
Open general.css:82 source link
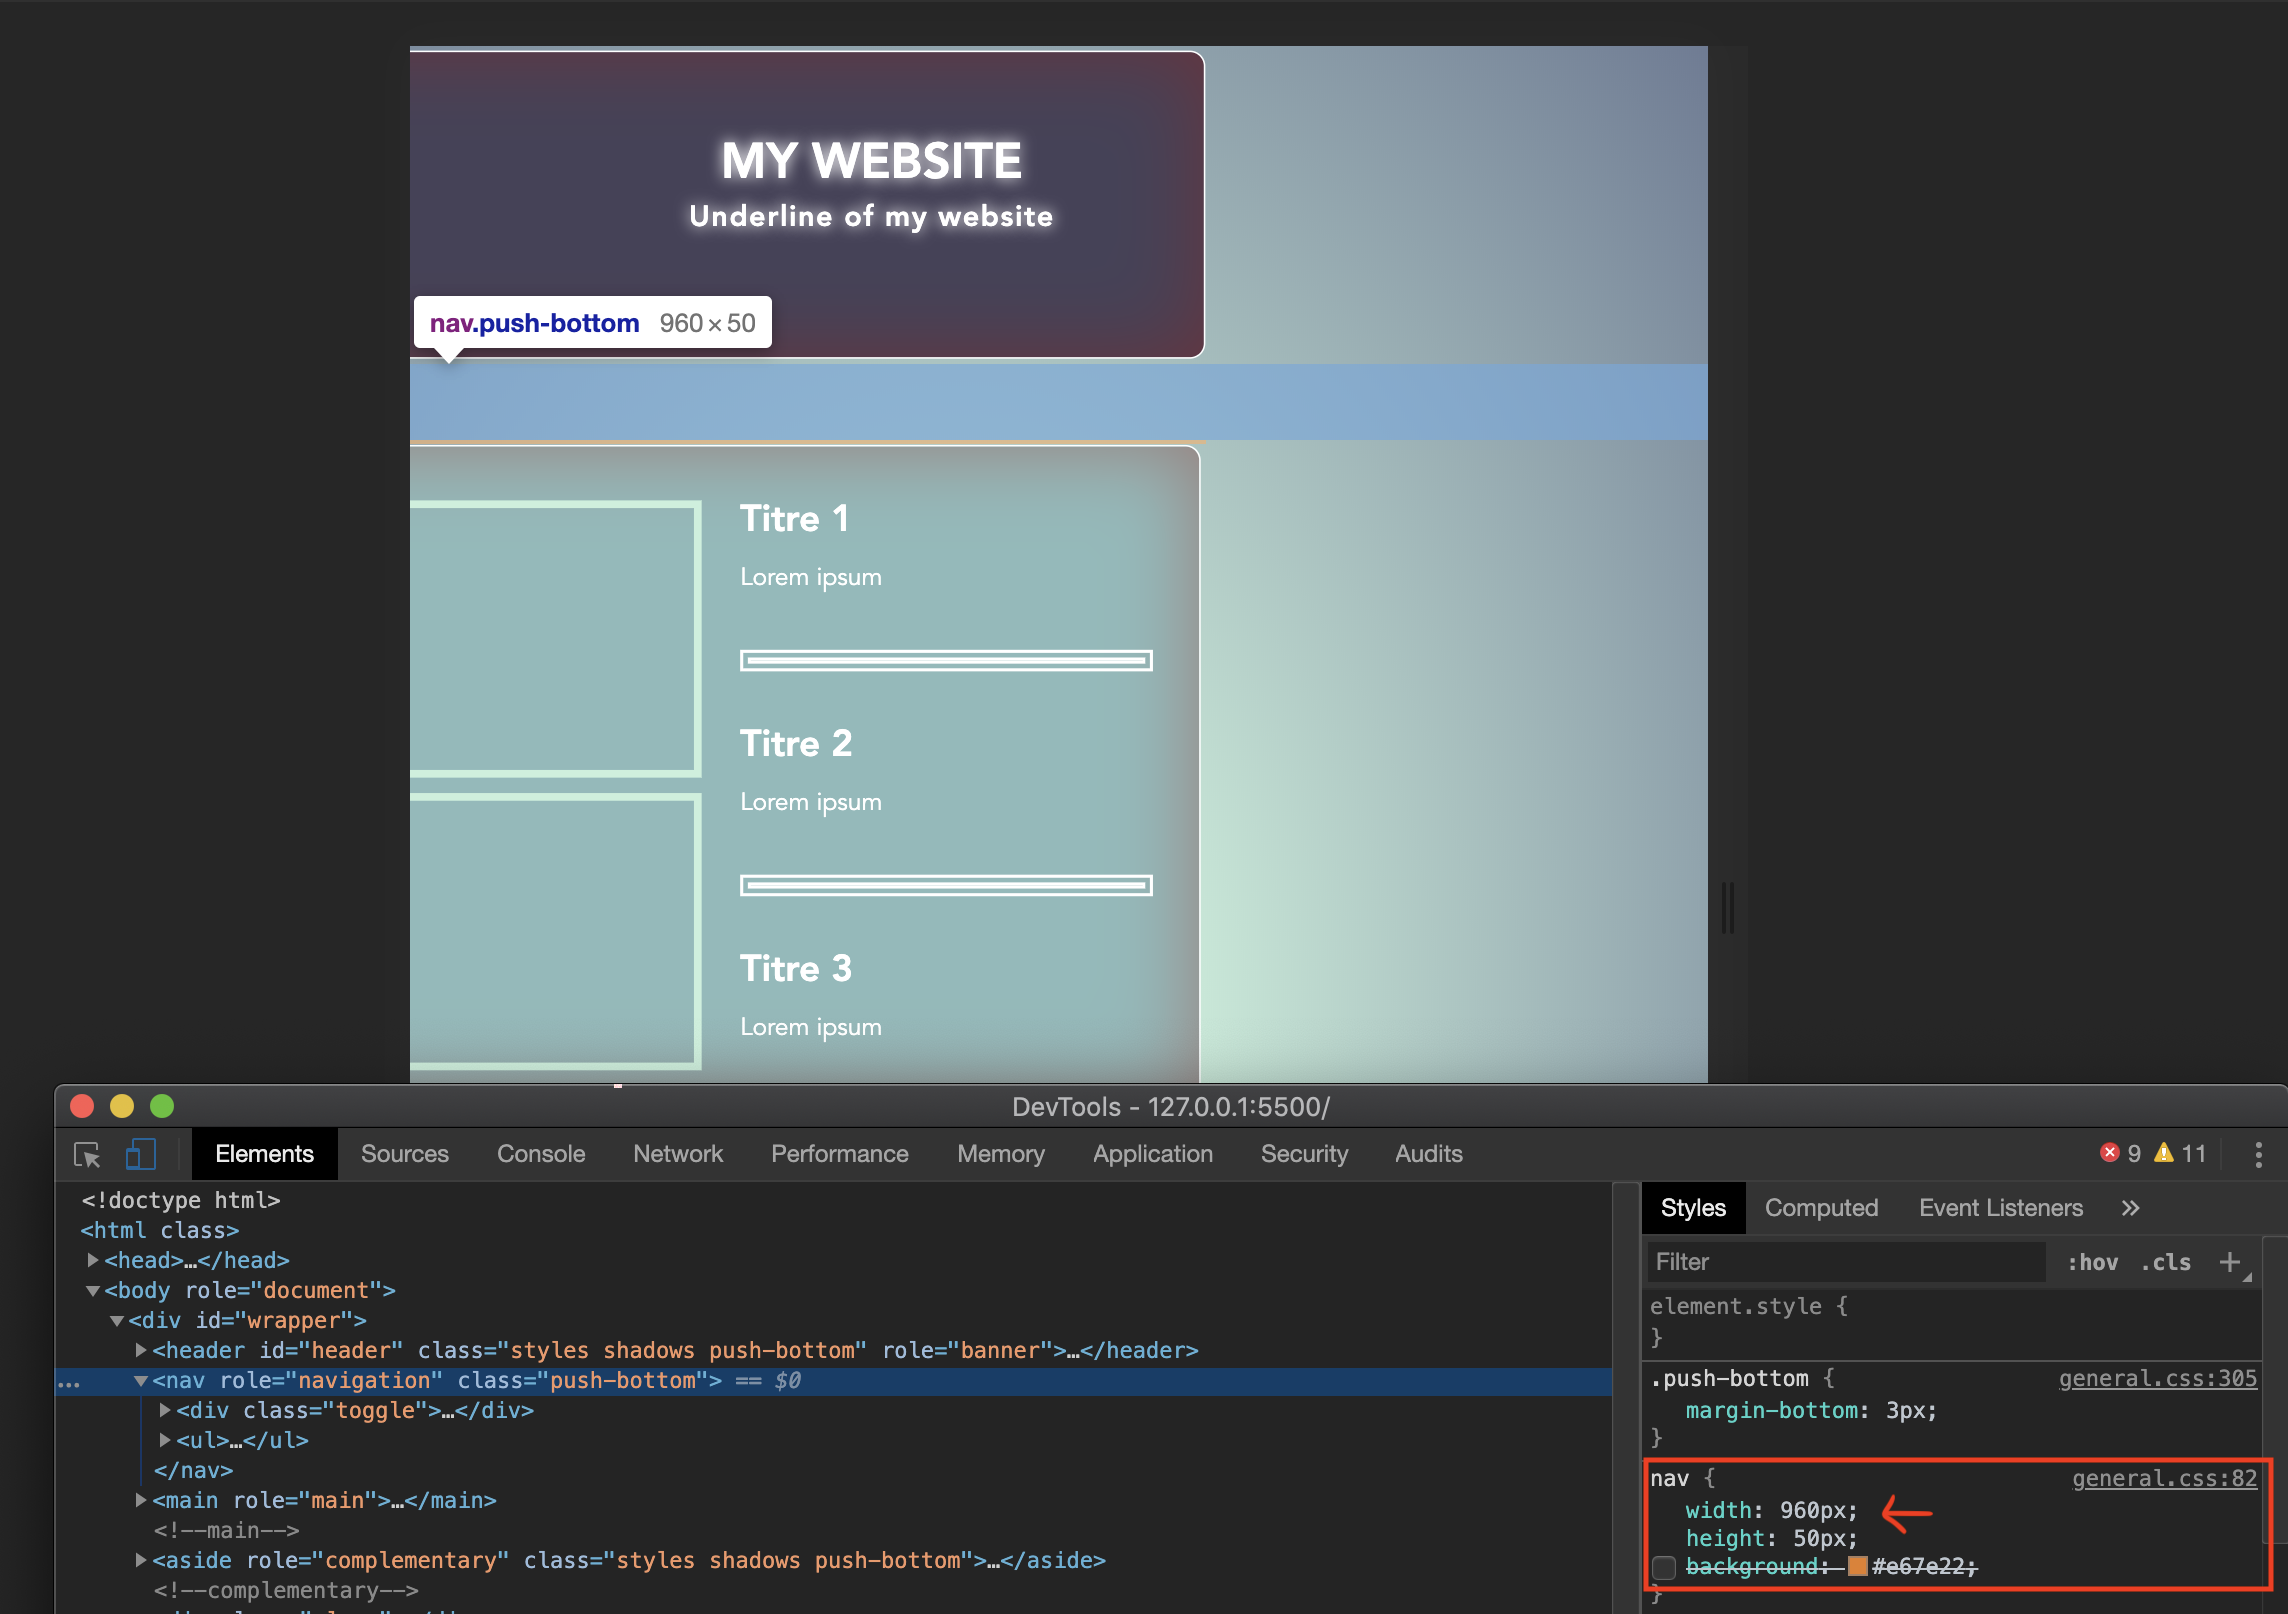point(2163,1479)
